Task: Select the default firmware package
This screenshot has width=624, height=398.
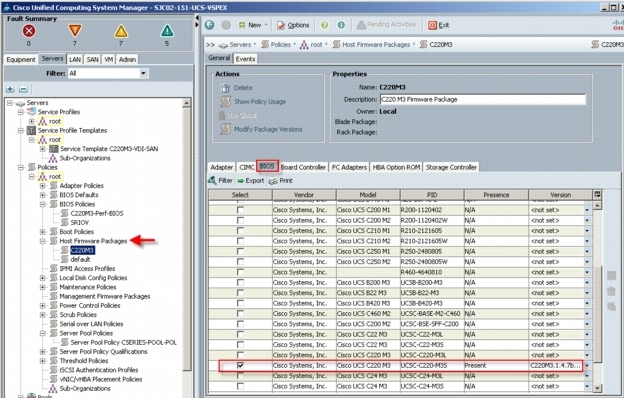Action: pyautogui.click(x=80, y=259)
